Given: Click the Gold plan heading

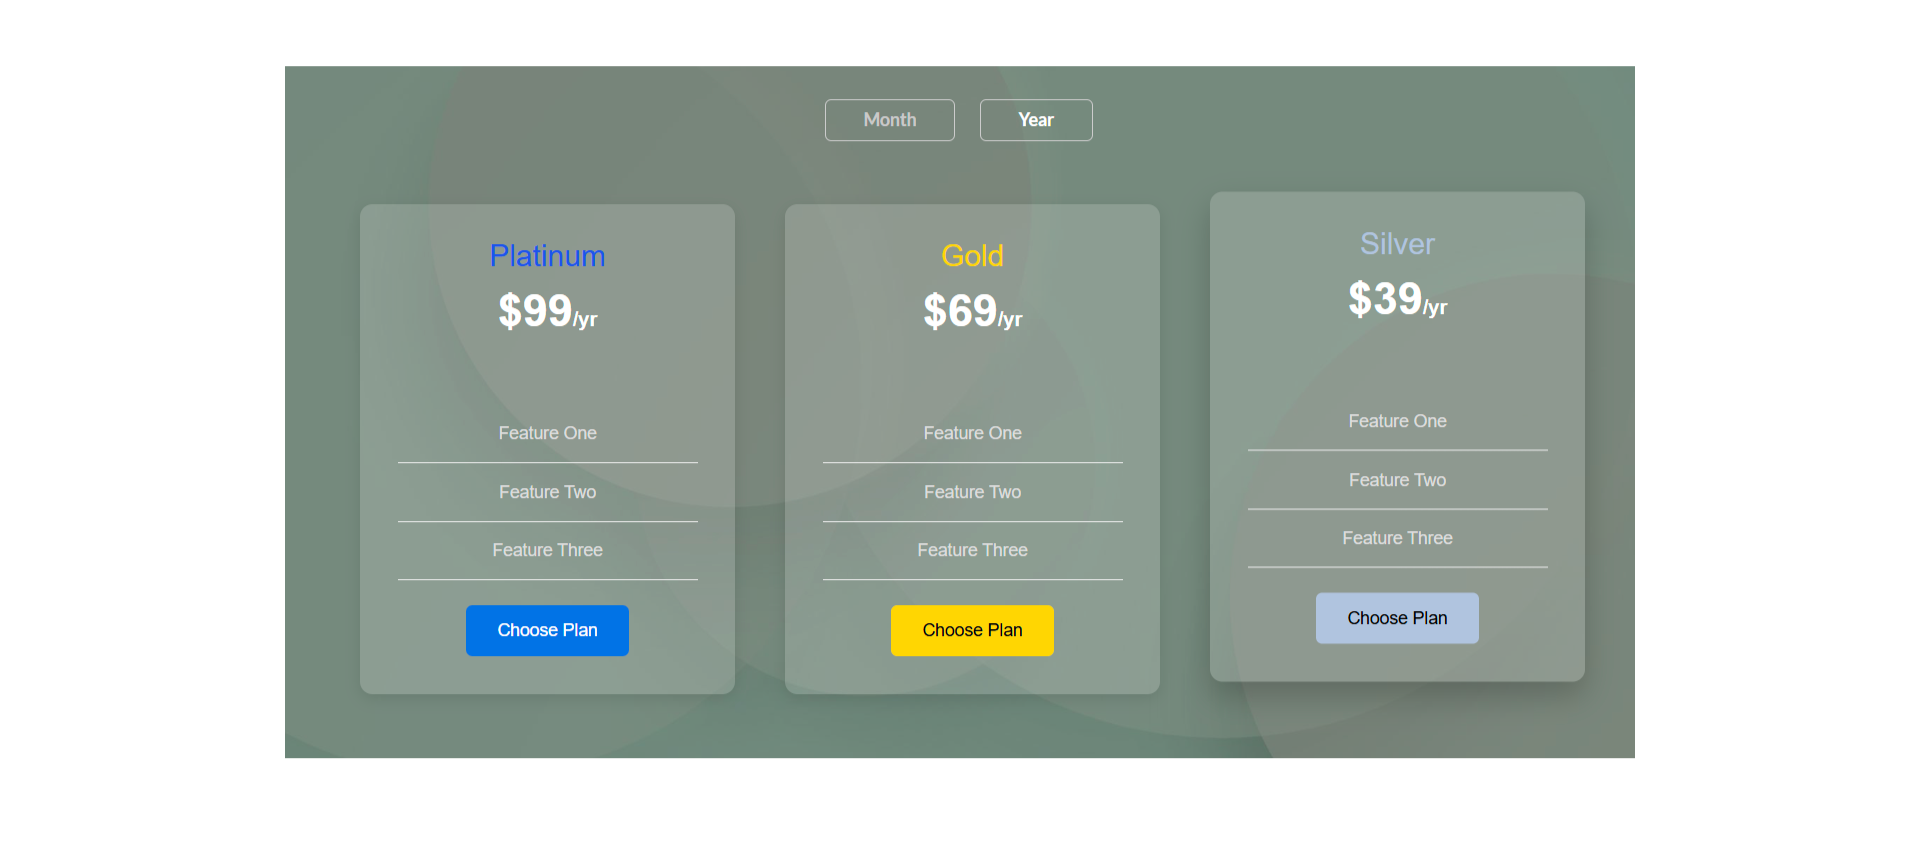Looking at the screenshot, I should pyautogui.click(x=972, y=256).
